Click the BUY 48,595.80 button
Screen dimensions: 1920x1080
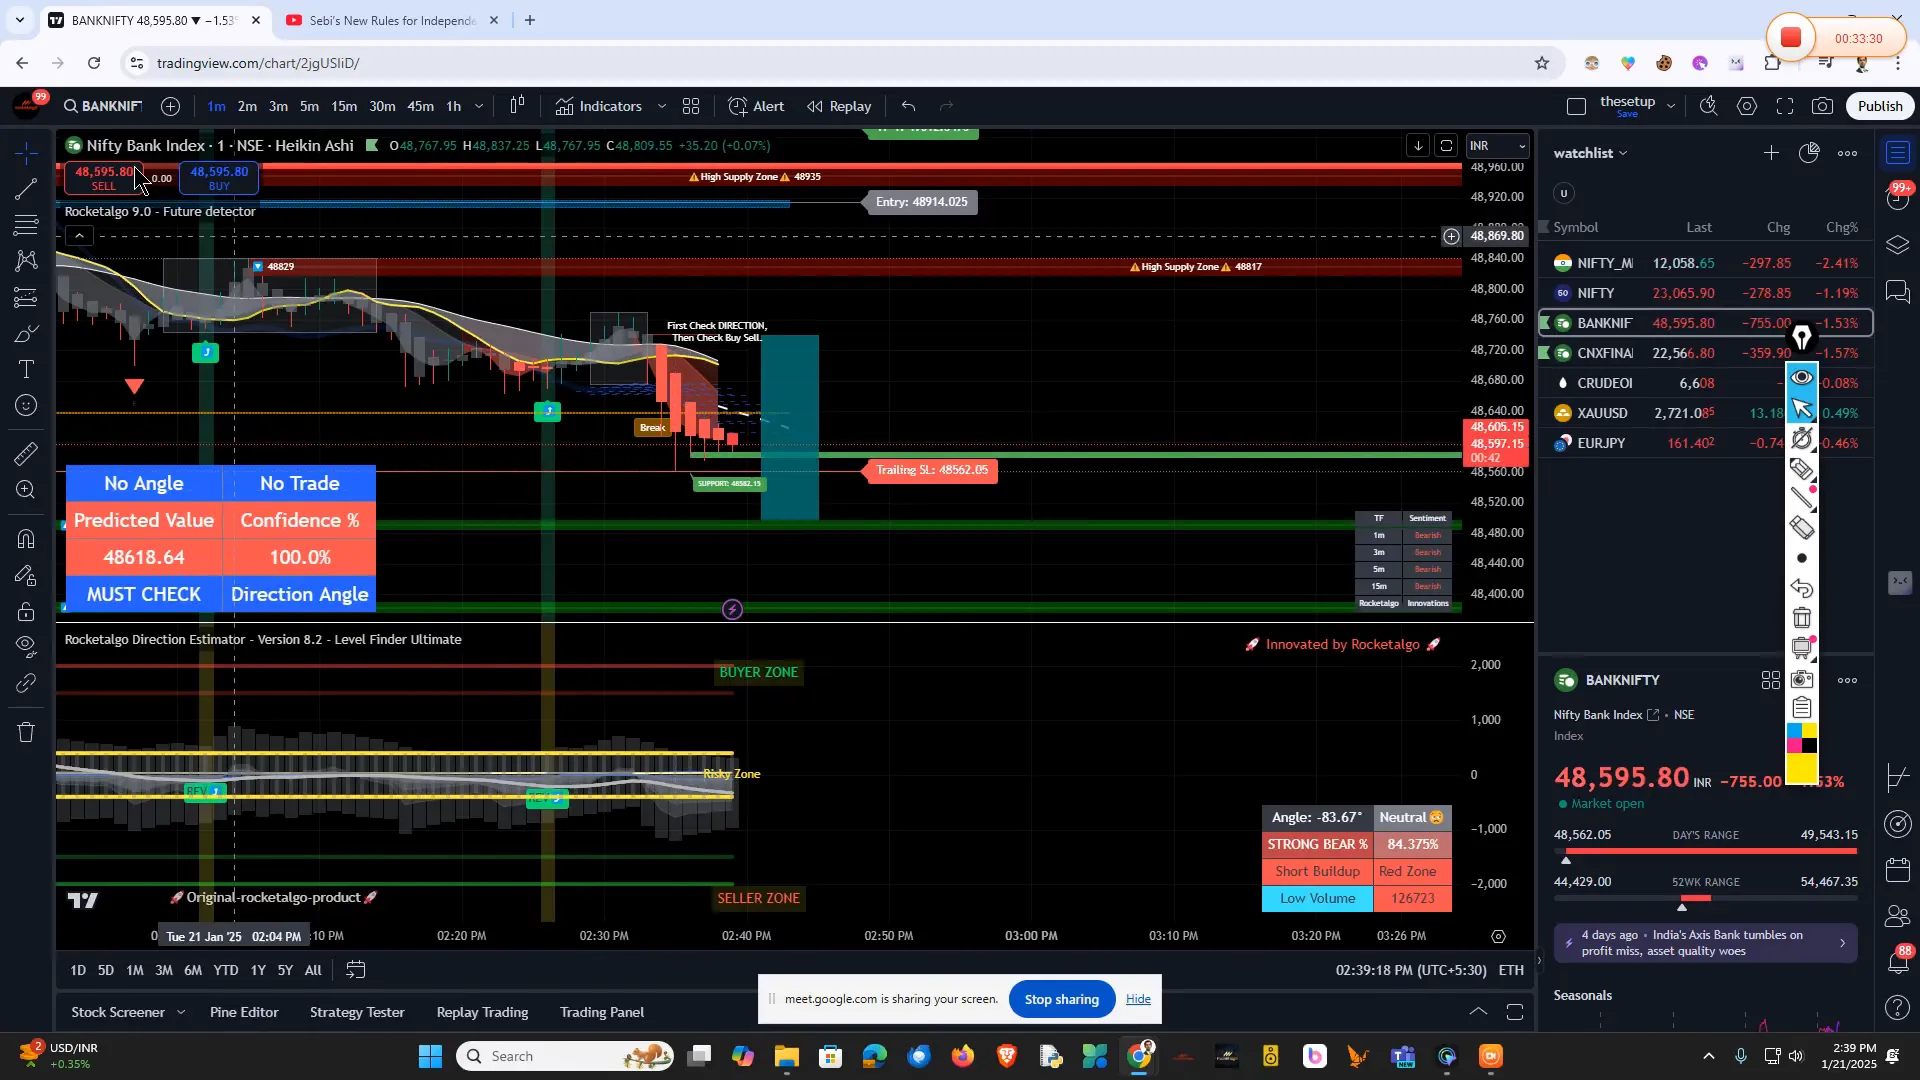click(219, 178)
